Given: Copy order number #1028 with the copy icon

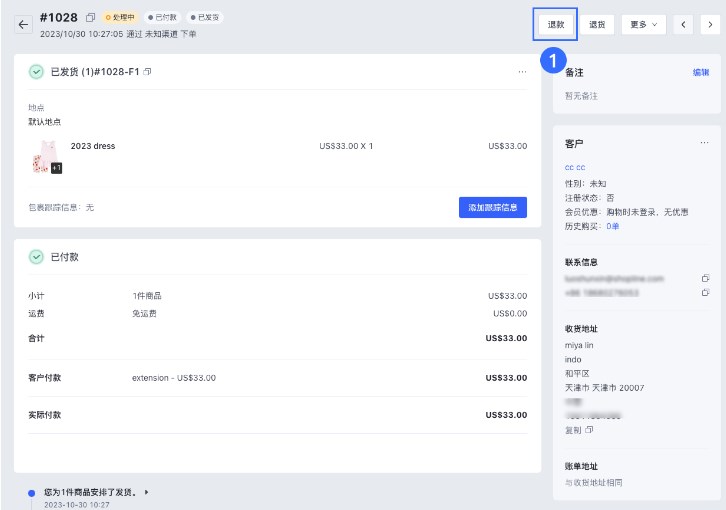Looking at the screenshot, I should click(91, 18).
